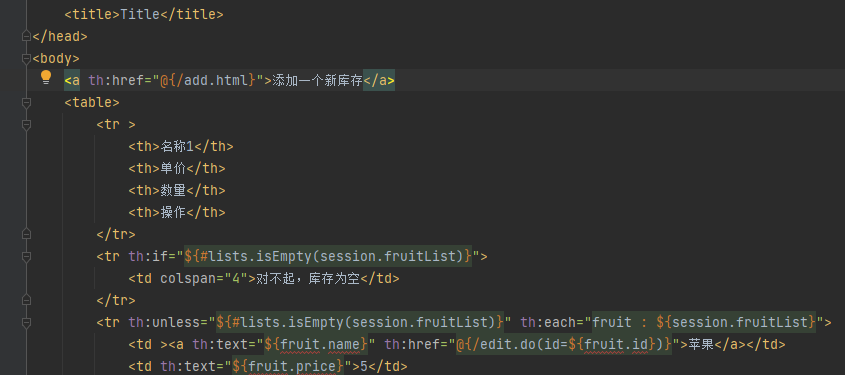Fold the <table> element in gutter
Viewport: 845px width, 375px height.
(26, 102)
